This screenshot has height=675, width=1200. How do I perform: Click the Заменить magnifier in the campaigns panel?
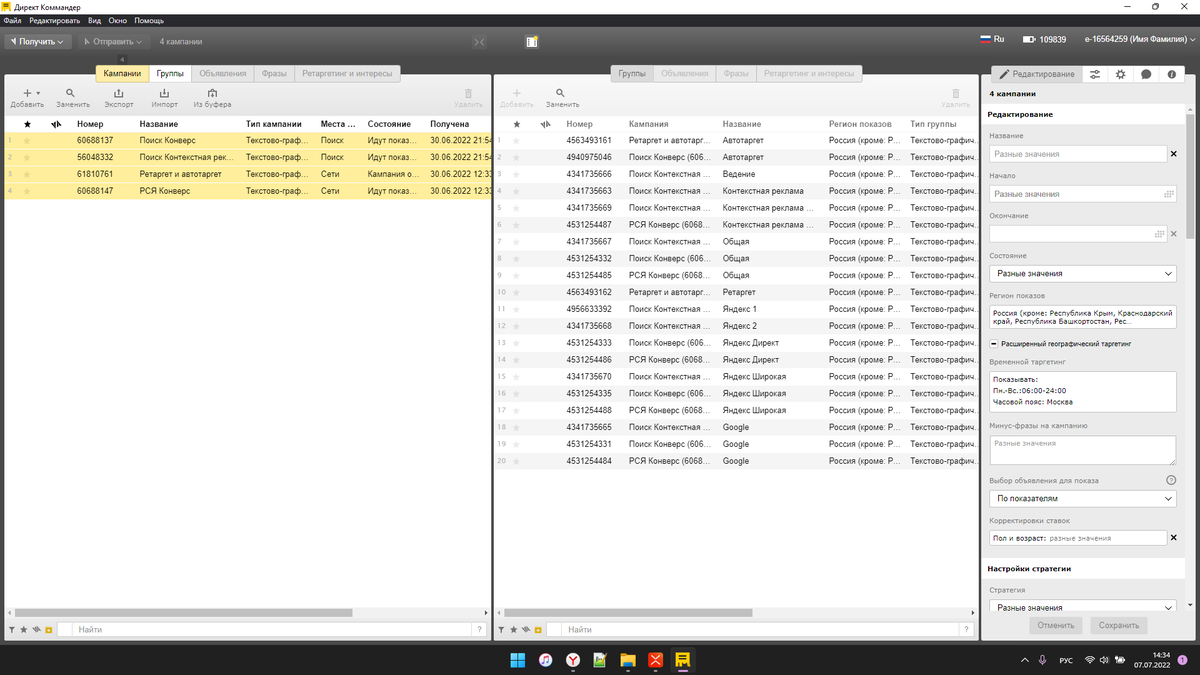tap(71, 93)
